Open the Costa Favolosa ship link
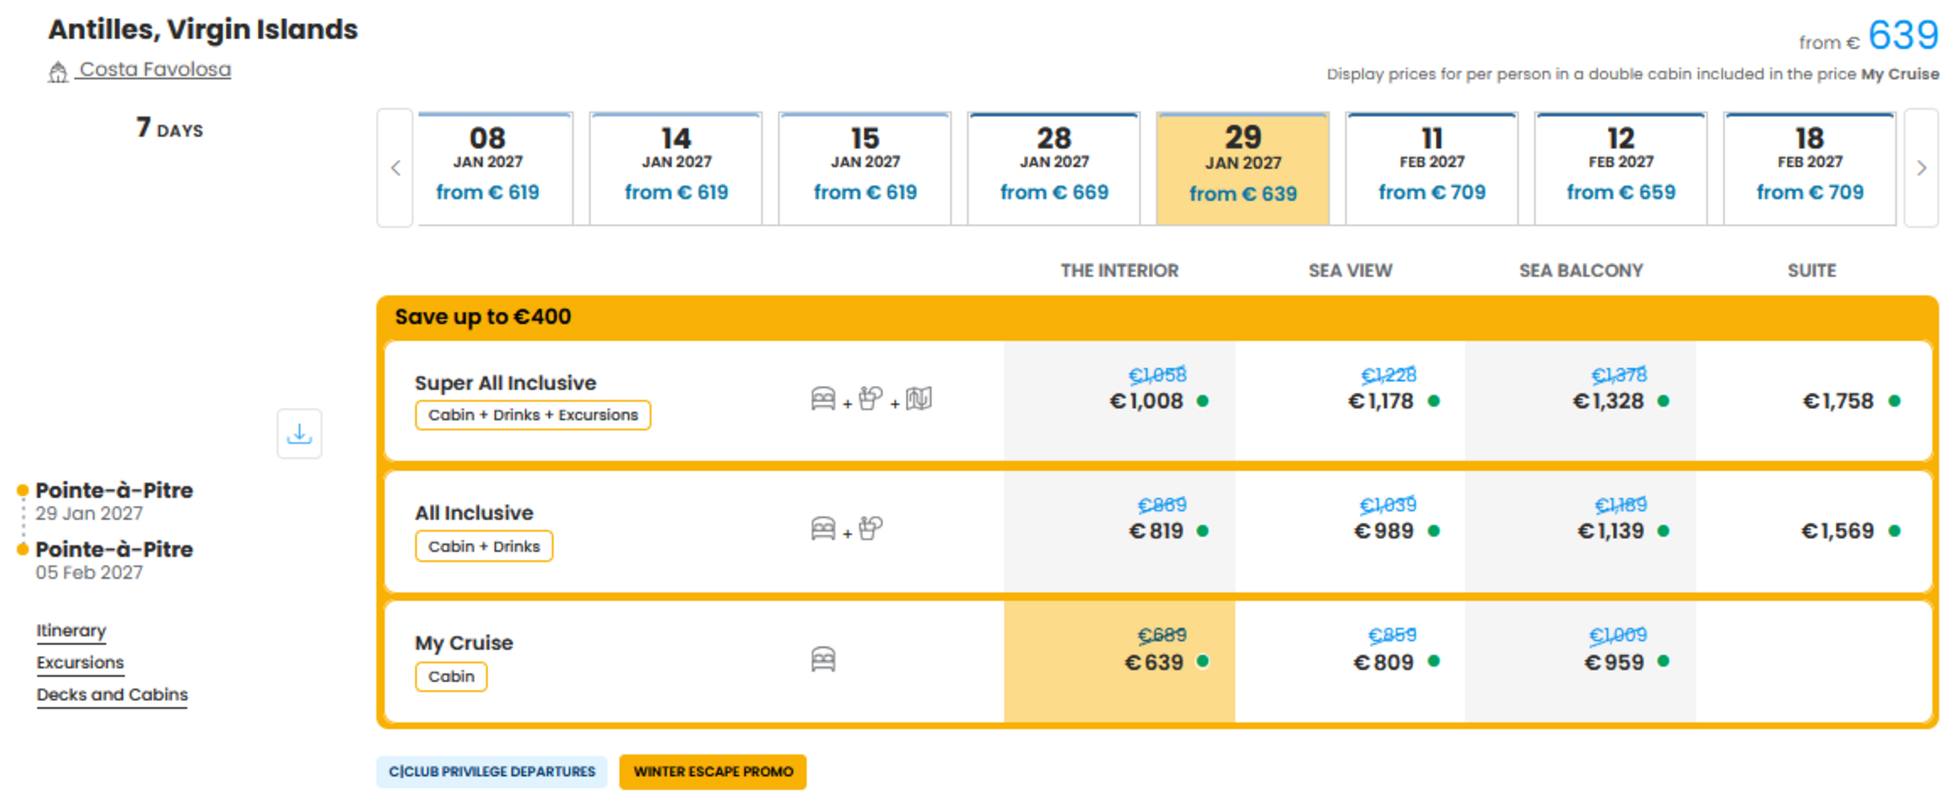Viewport: 1956px width, 800px height. 155,70
